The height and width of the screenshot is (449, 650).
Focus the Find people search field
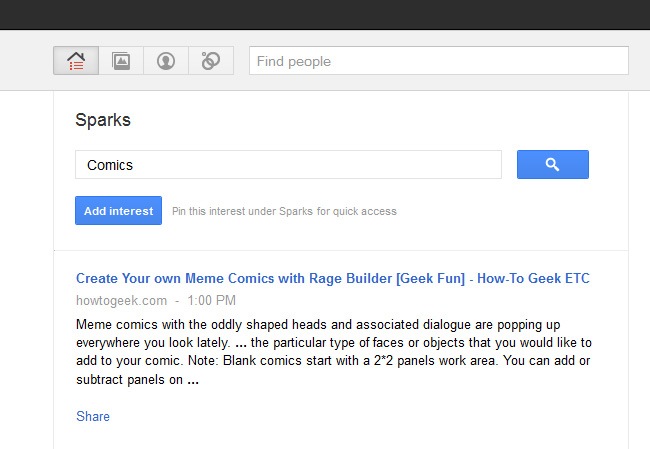[x=438, y=61]
